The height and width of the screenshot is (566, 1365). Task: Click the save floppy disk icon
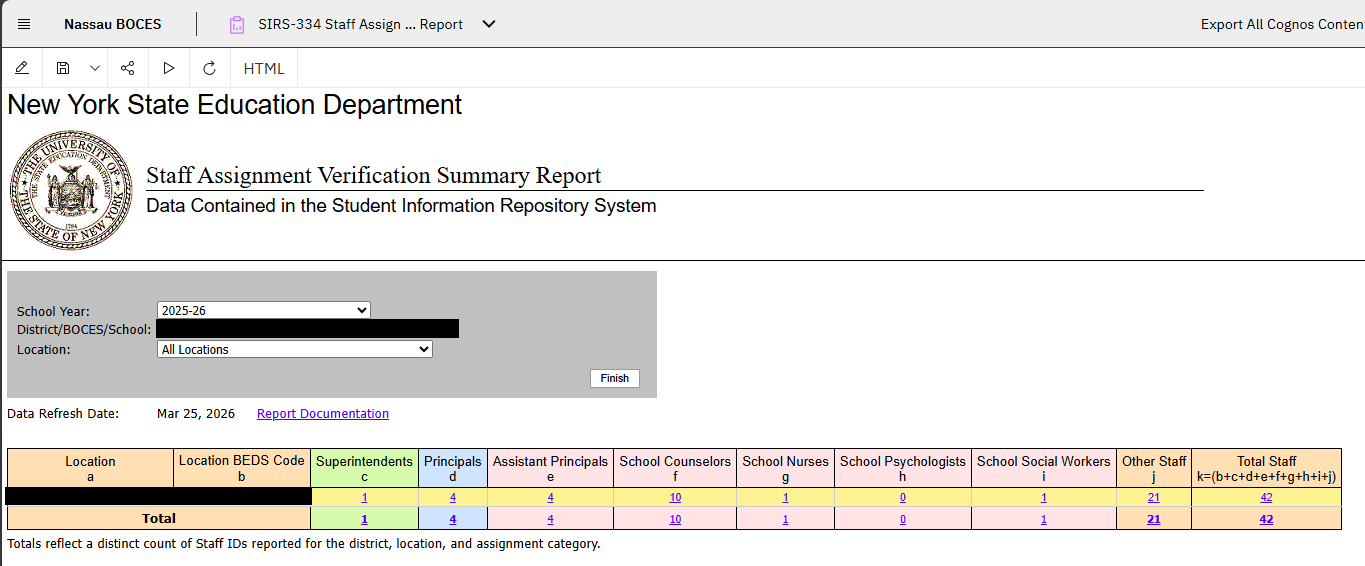63,68
